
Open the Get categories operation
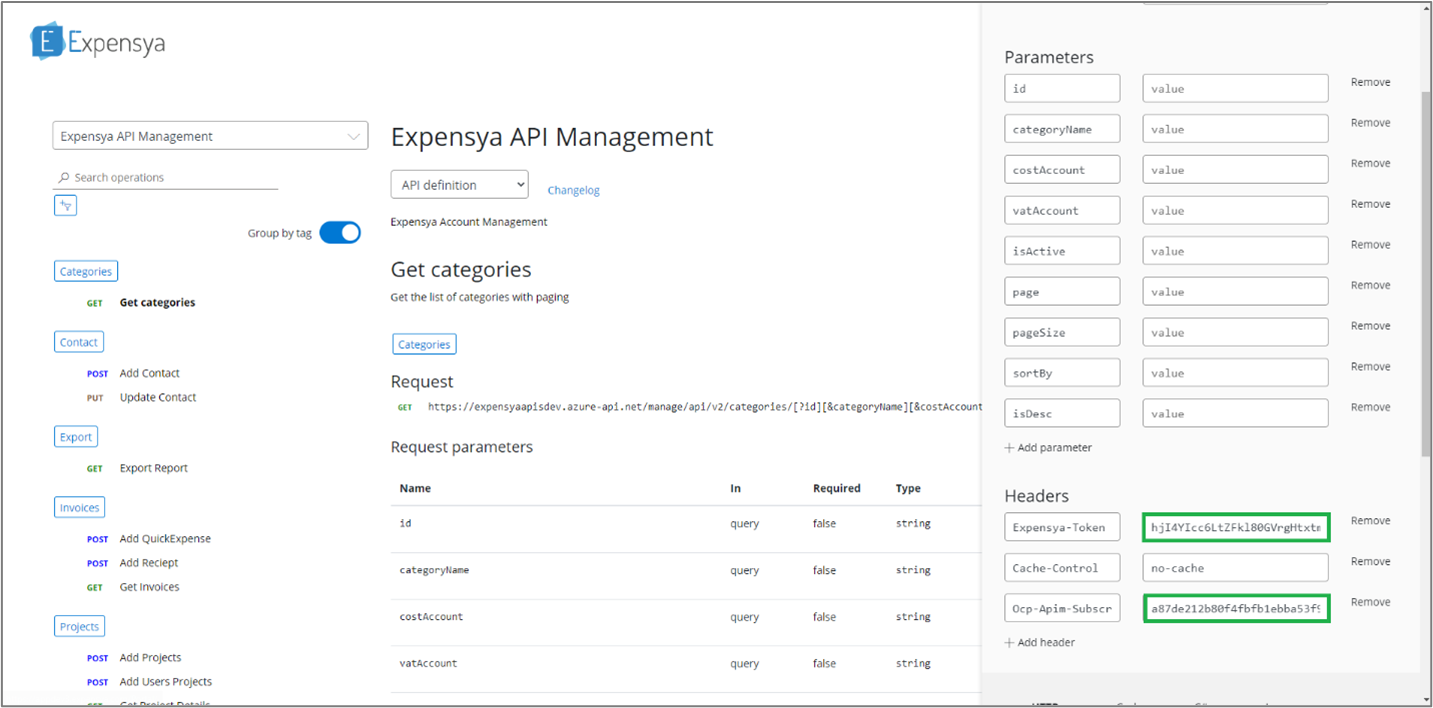click(x=157, y=303)
